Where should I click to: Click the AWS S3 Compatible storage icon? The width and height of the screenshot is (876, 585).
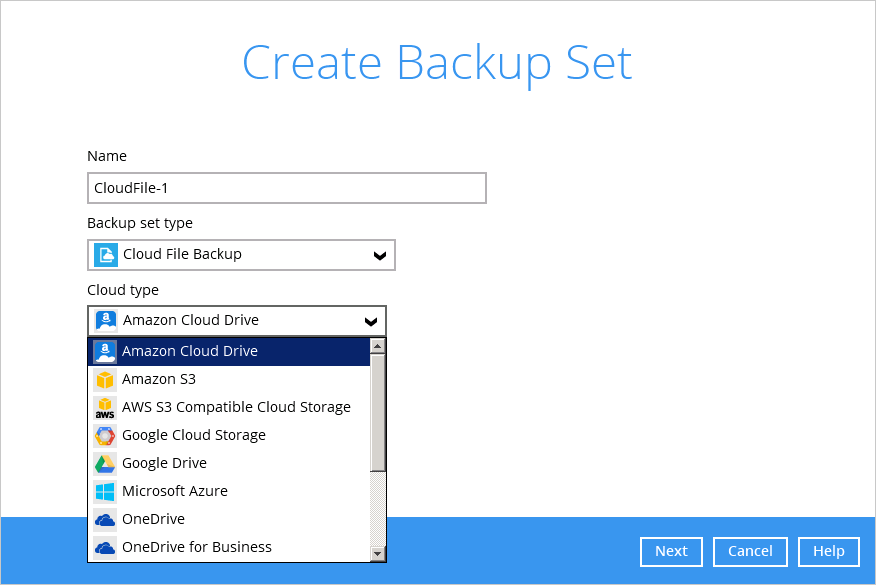coord(105,407)
